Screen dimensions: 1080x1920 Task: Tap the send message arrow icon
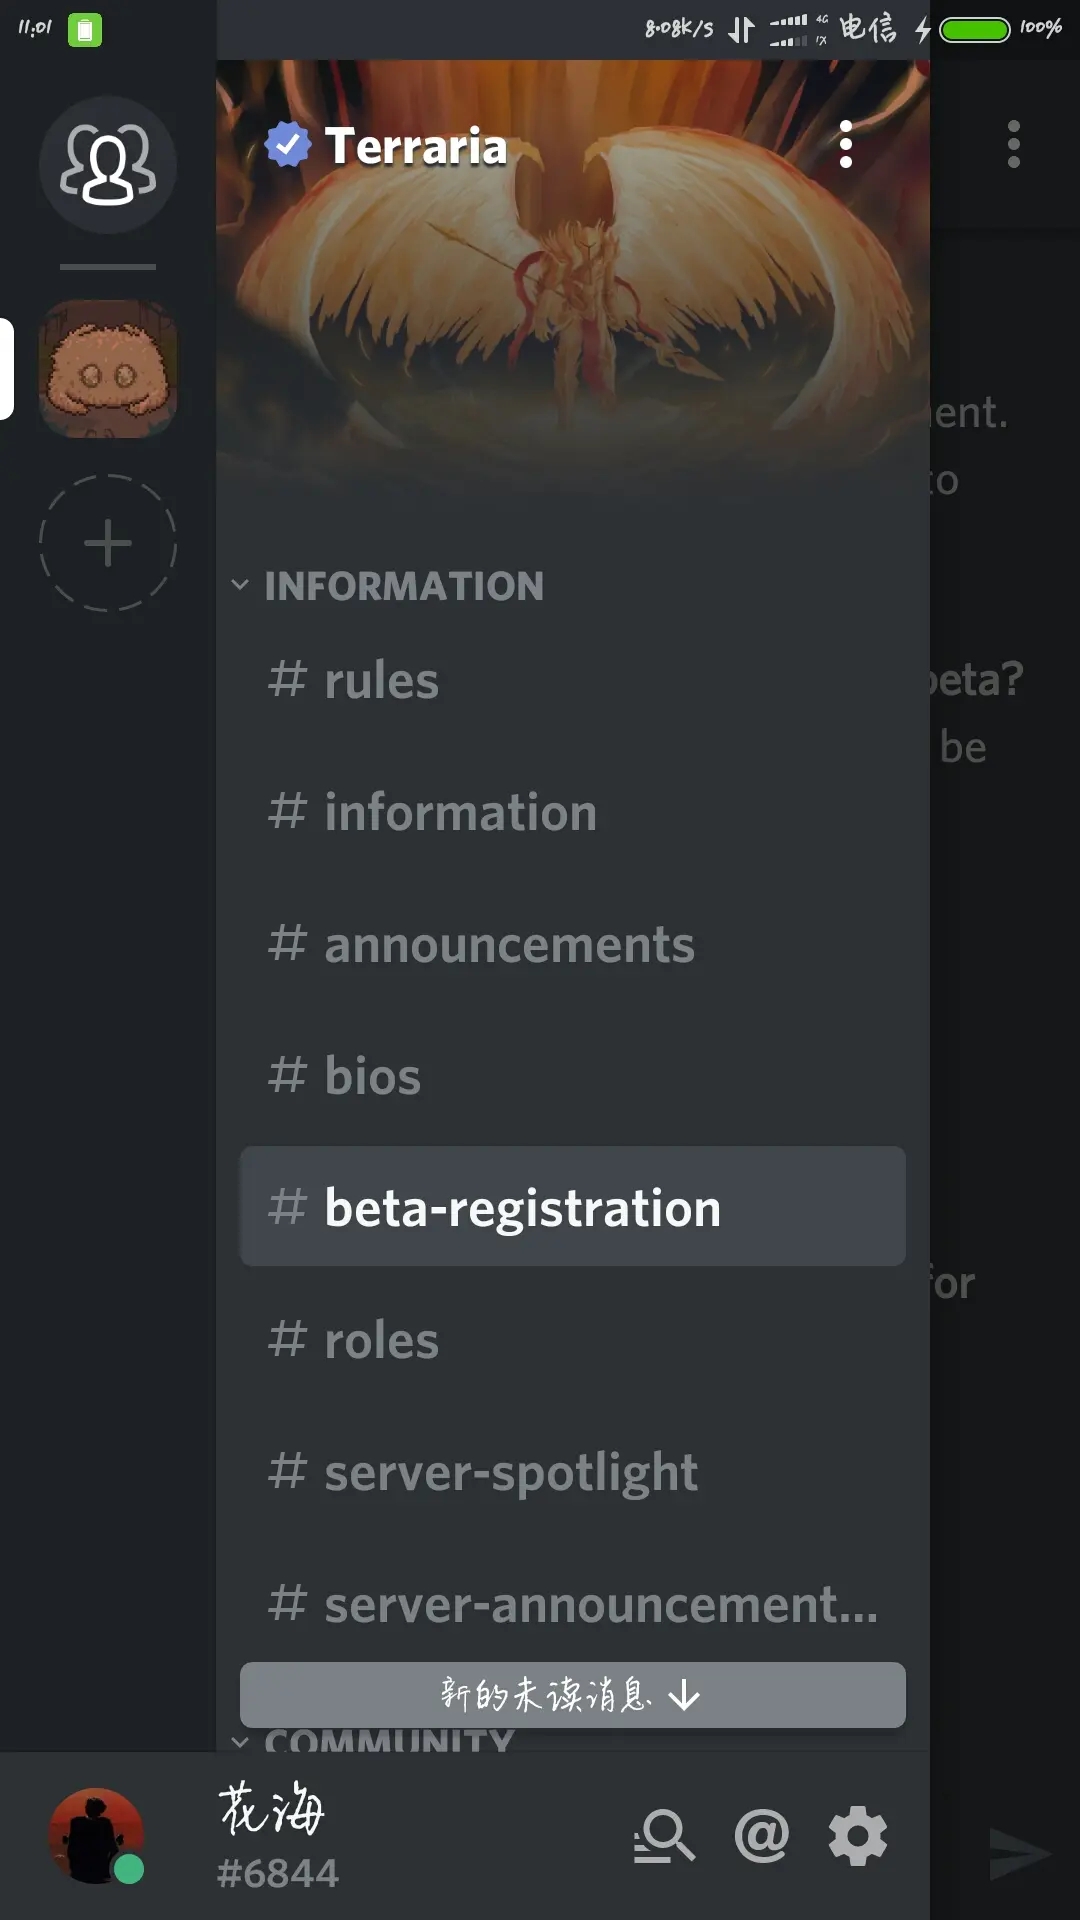click(1018, 1854)
